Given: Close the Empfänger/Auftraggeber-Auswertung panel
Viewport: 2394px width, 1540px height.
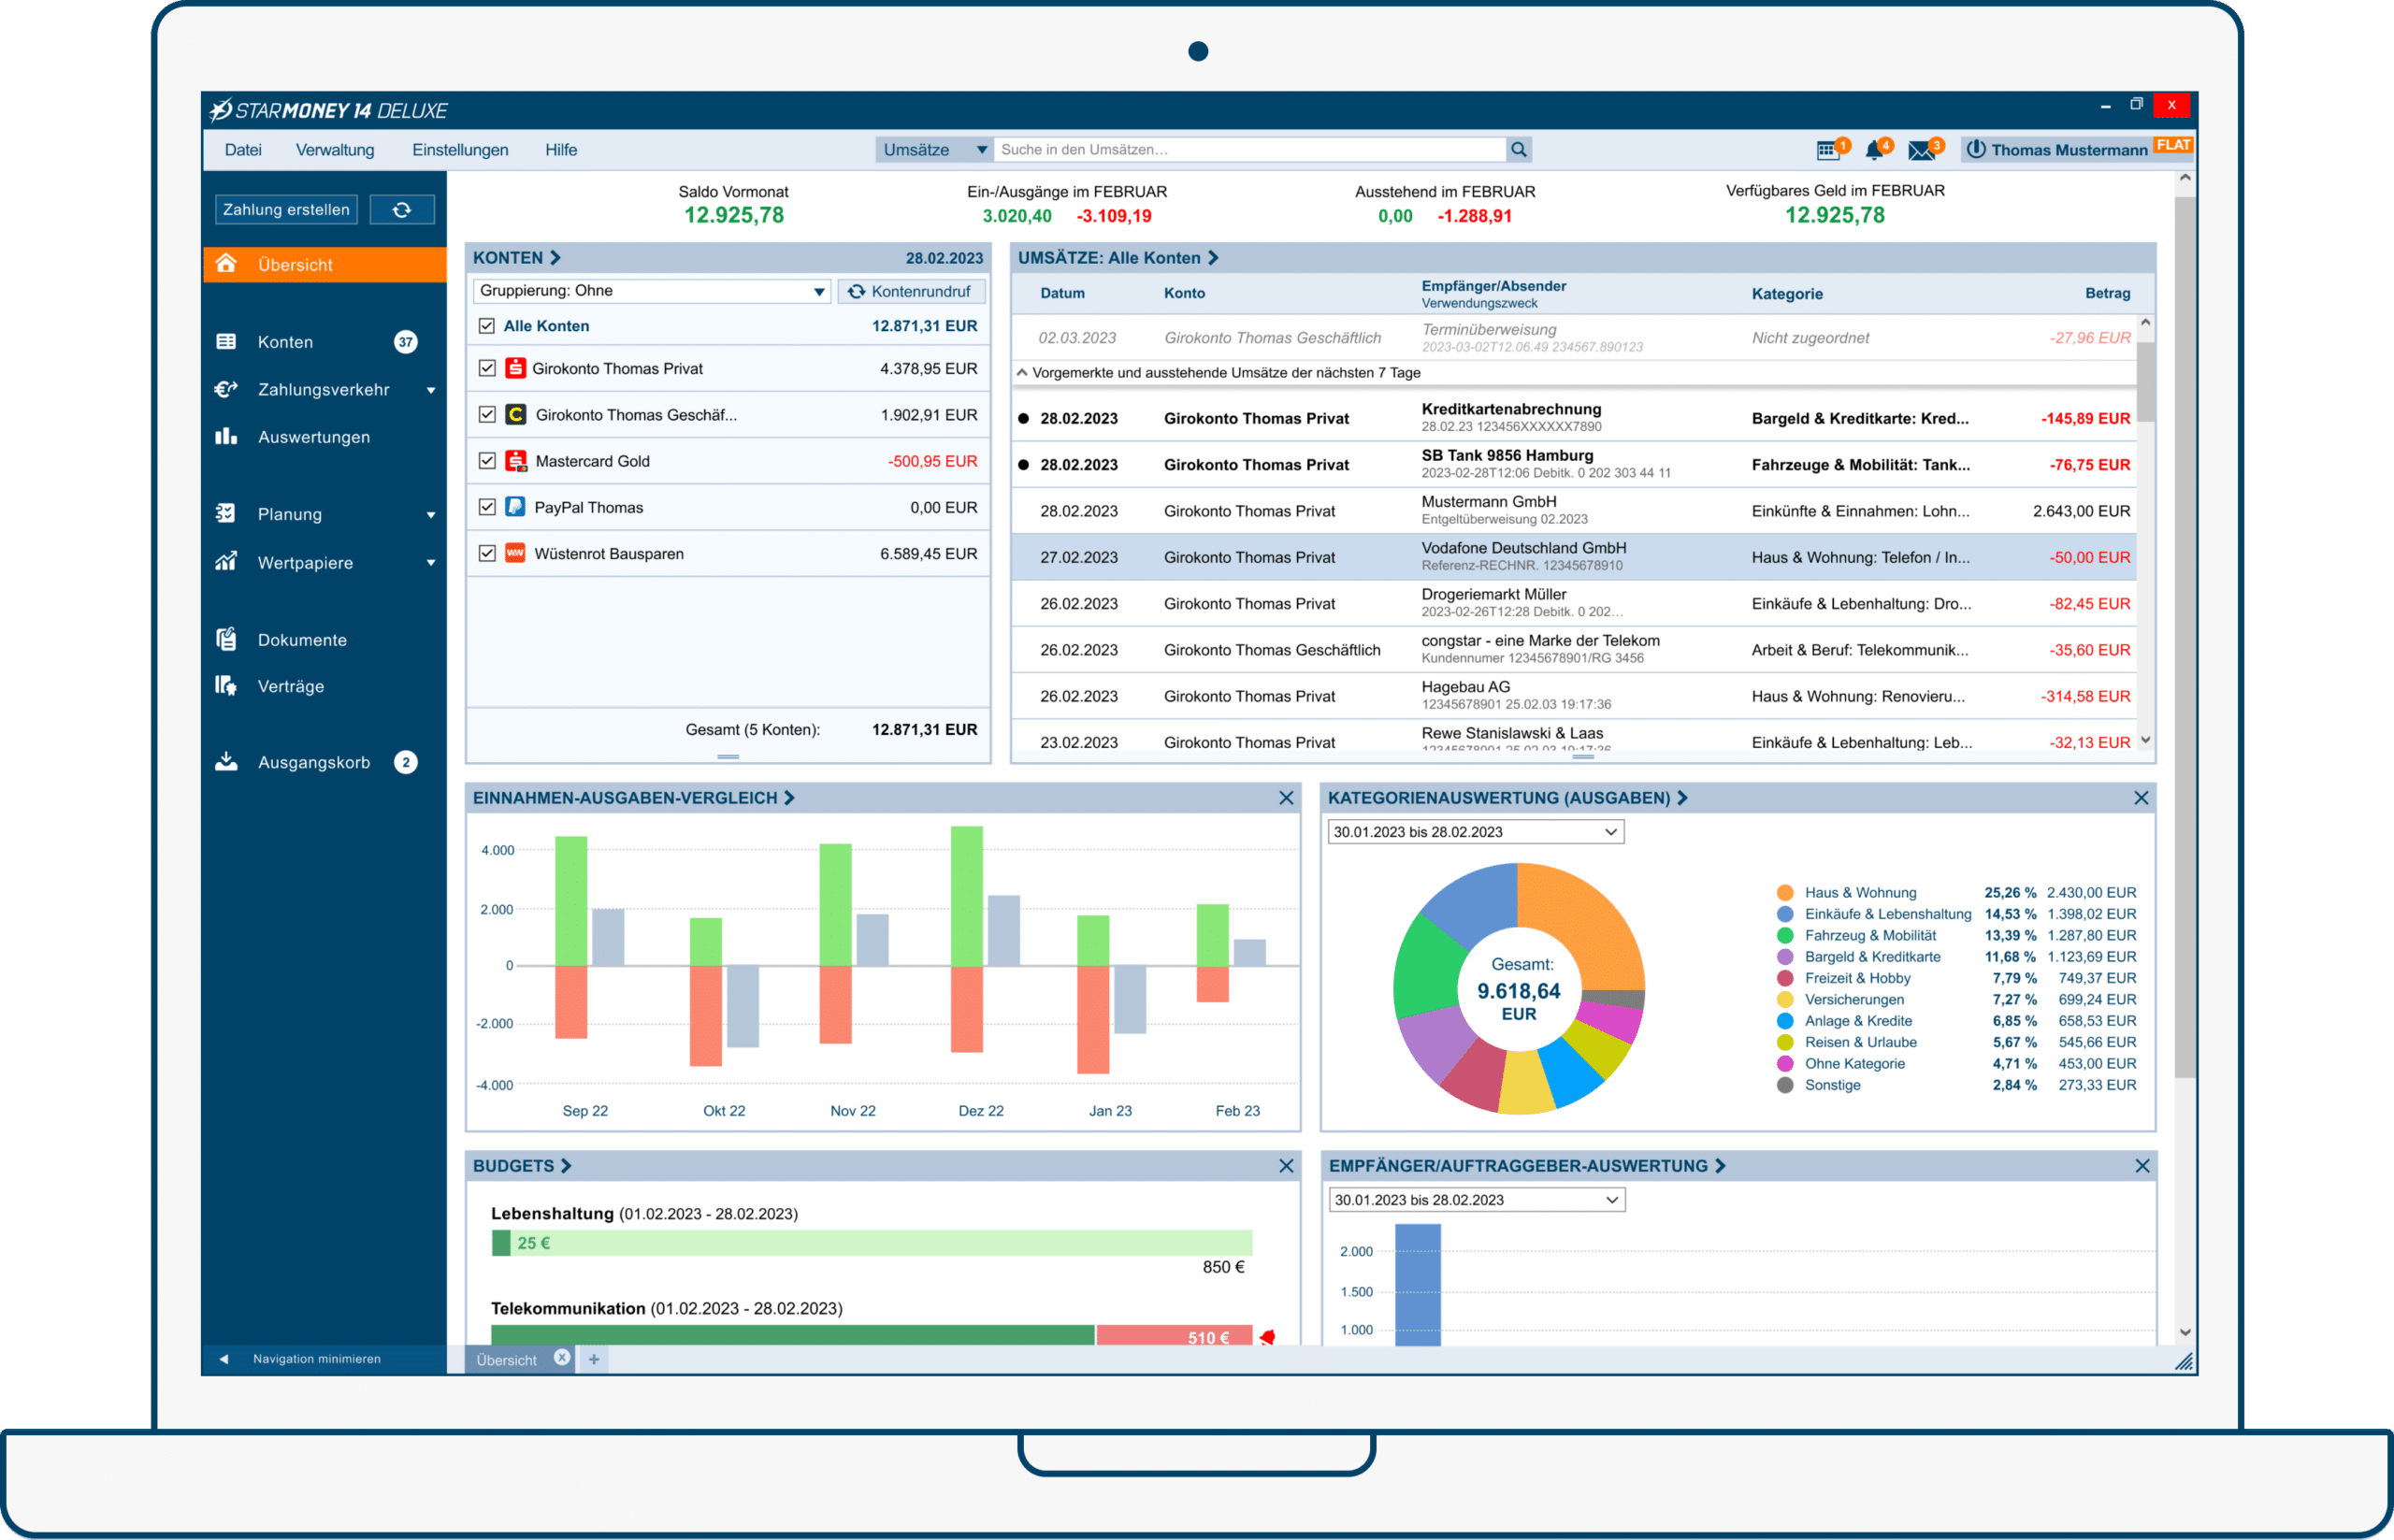Looking at the screenshot, I should click(2142, 1166).
